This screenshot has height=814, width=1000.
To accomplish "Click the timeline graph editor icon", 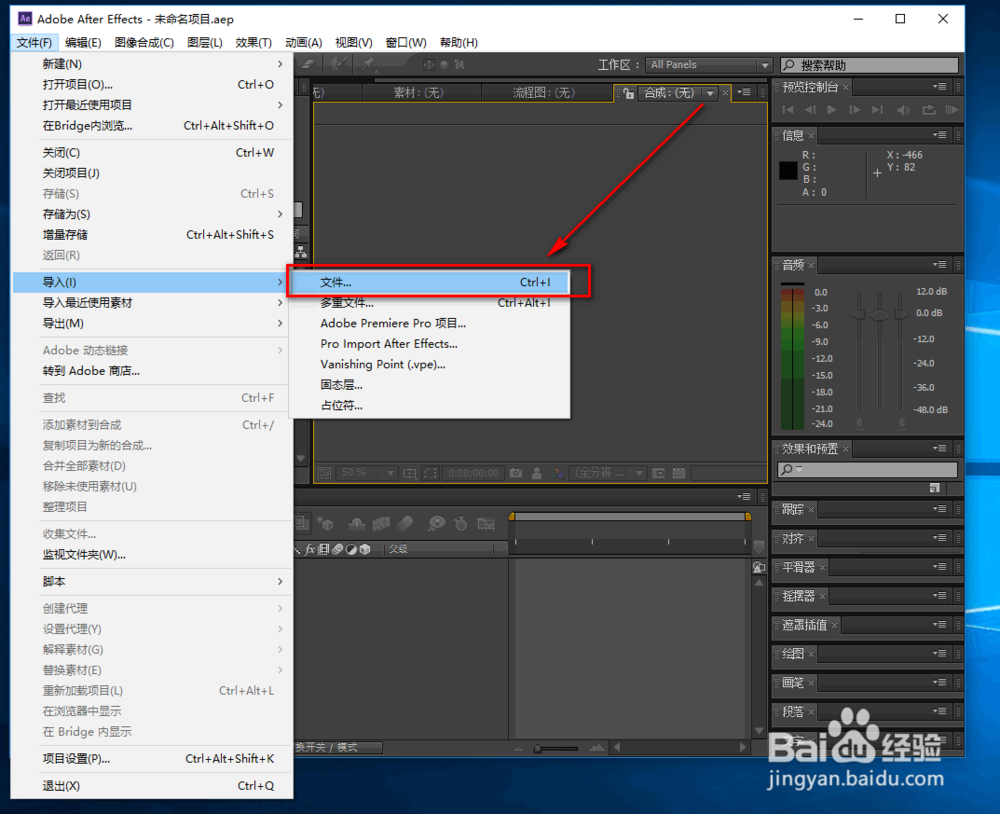I will tap(486, 524).
